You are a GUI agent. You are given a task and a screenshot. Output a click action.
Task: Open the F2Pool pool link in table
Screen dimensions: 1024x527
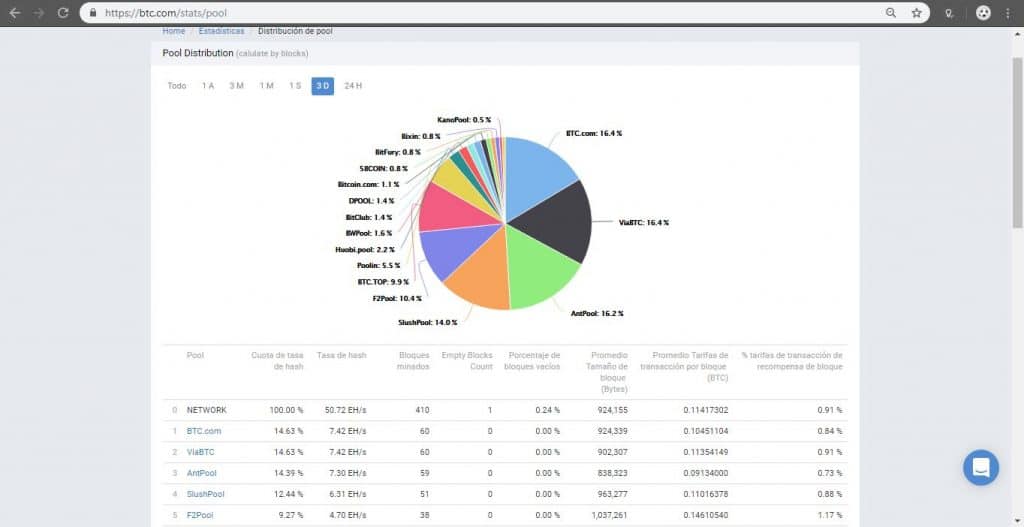(200, 515)
